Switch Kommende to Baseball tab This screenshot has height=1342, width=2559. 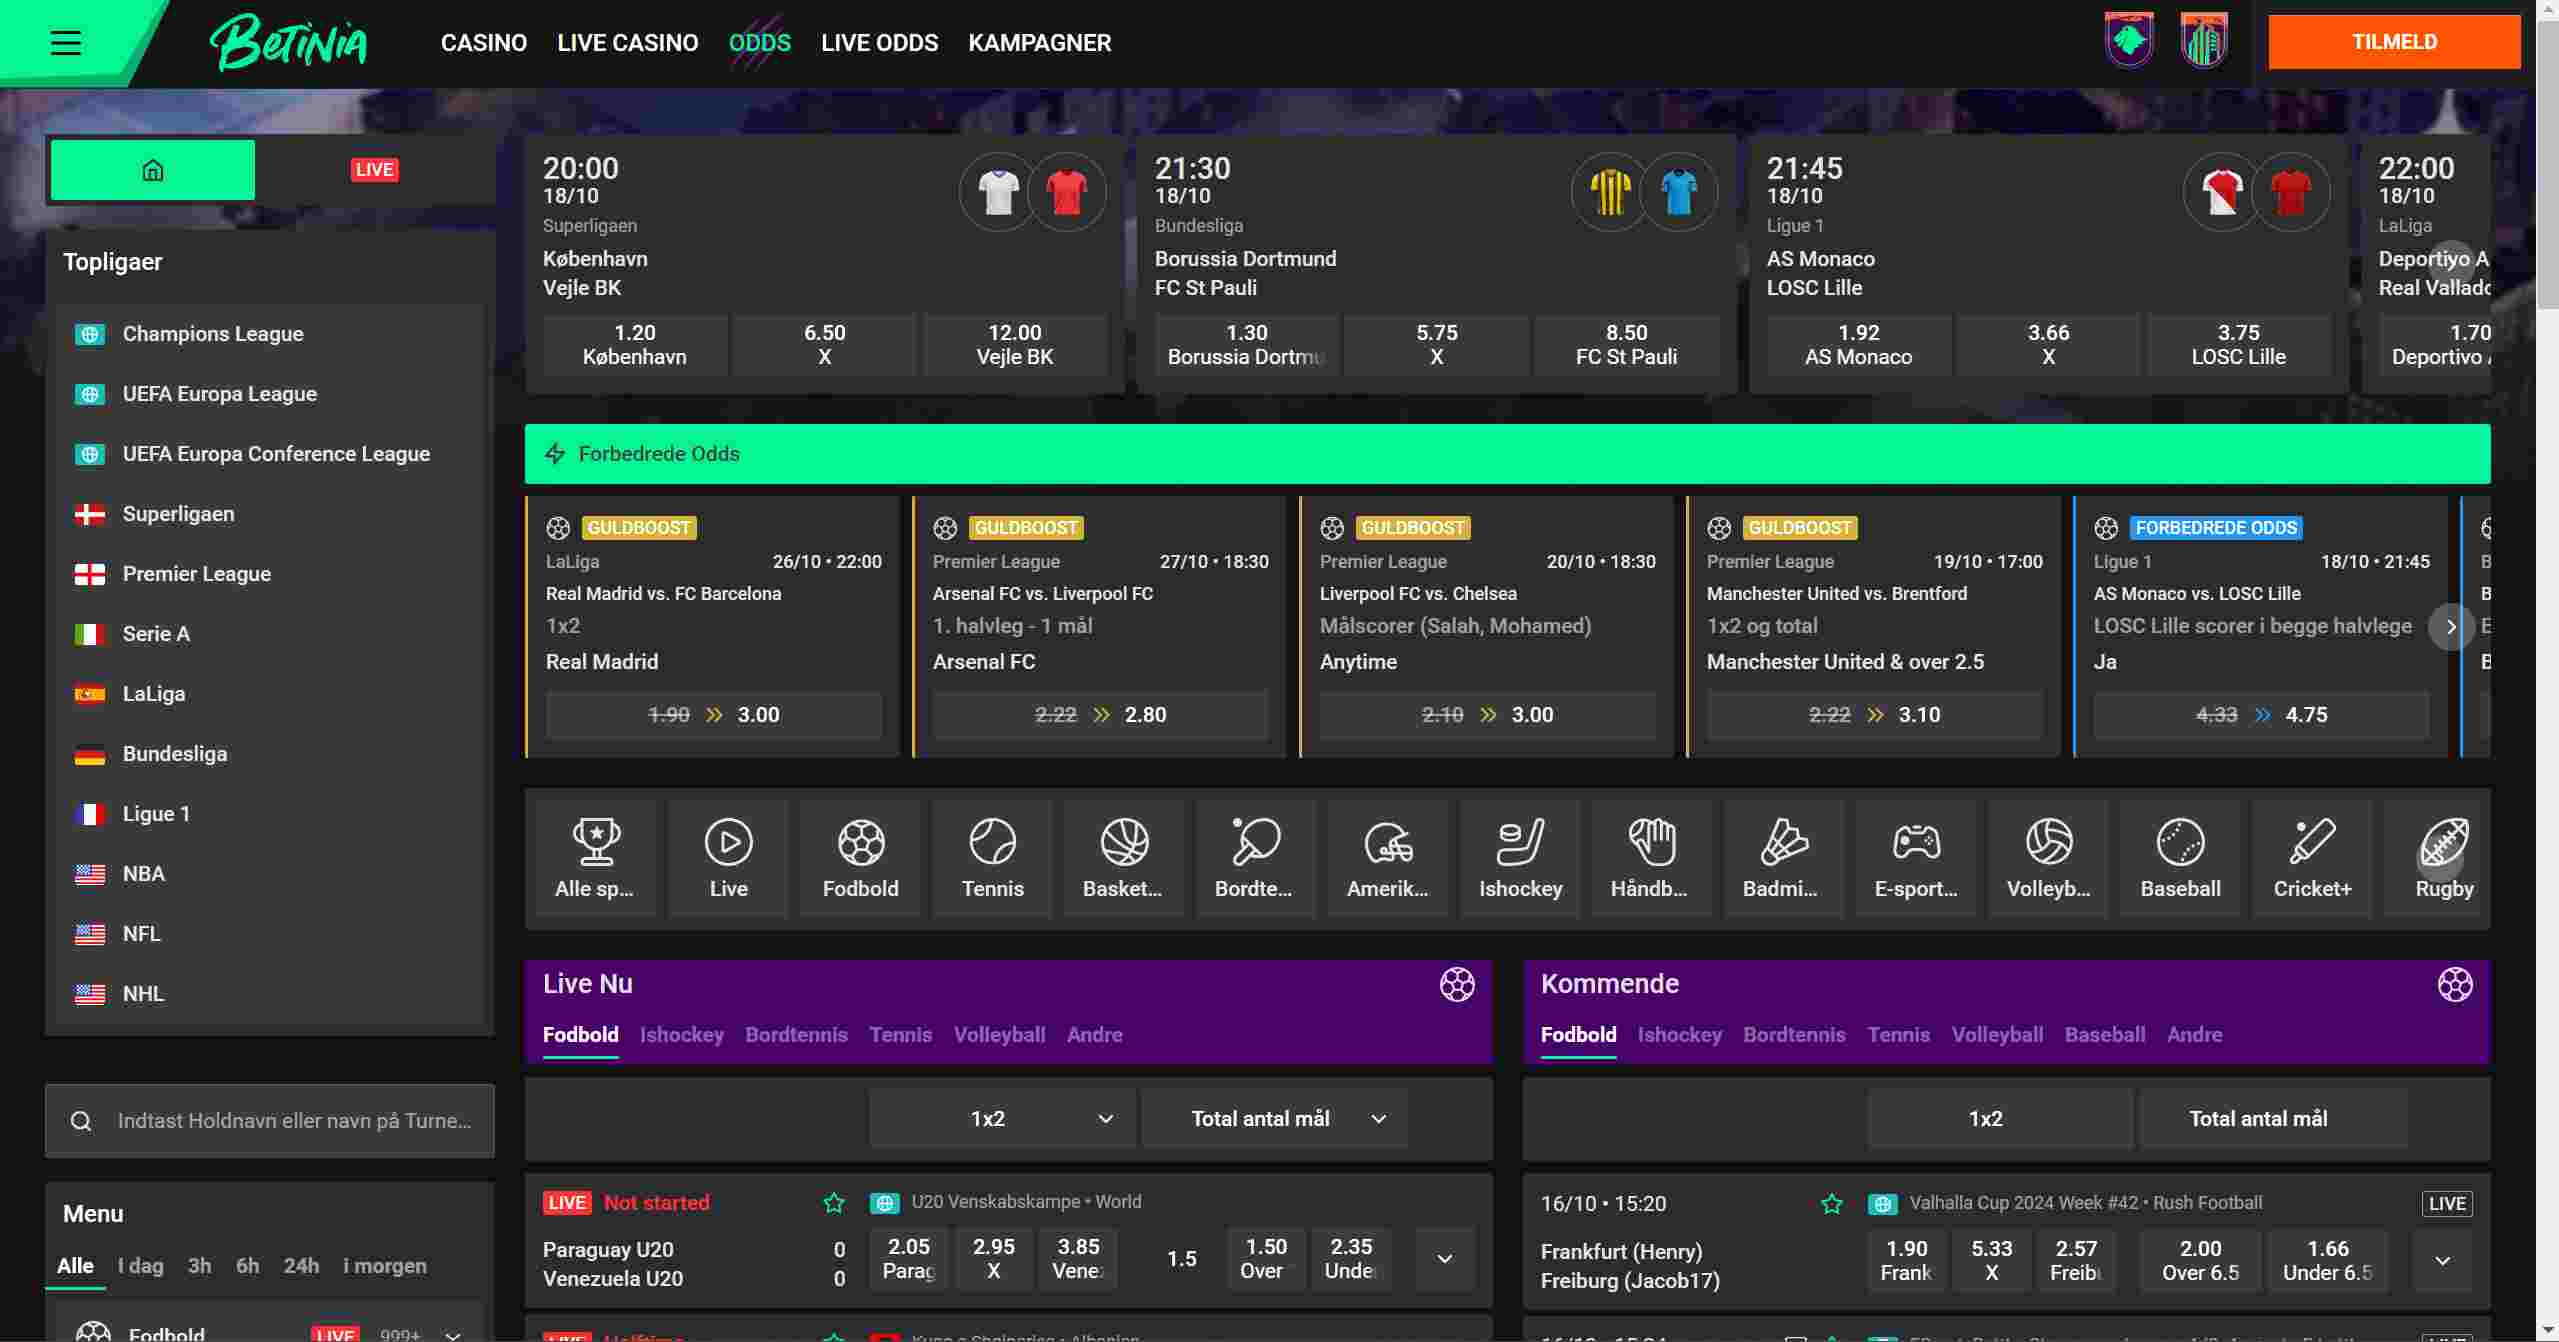2105,1035
